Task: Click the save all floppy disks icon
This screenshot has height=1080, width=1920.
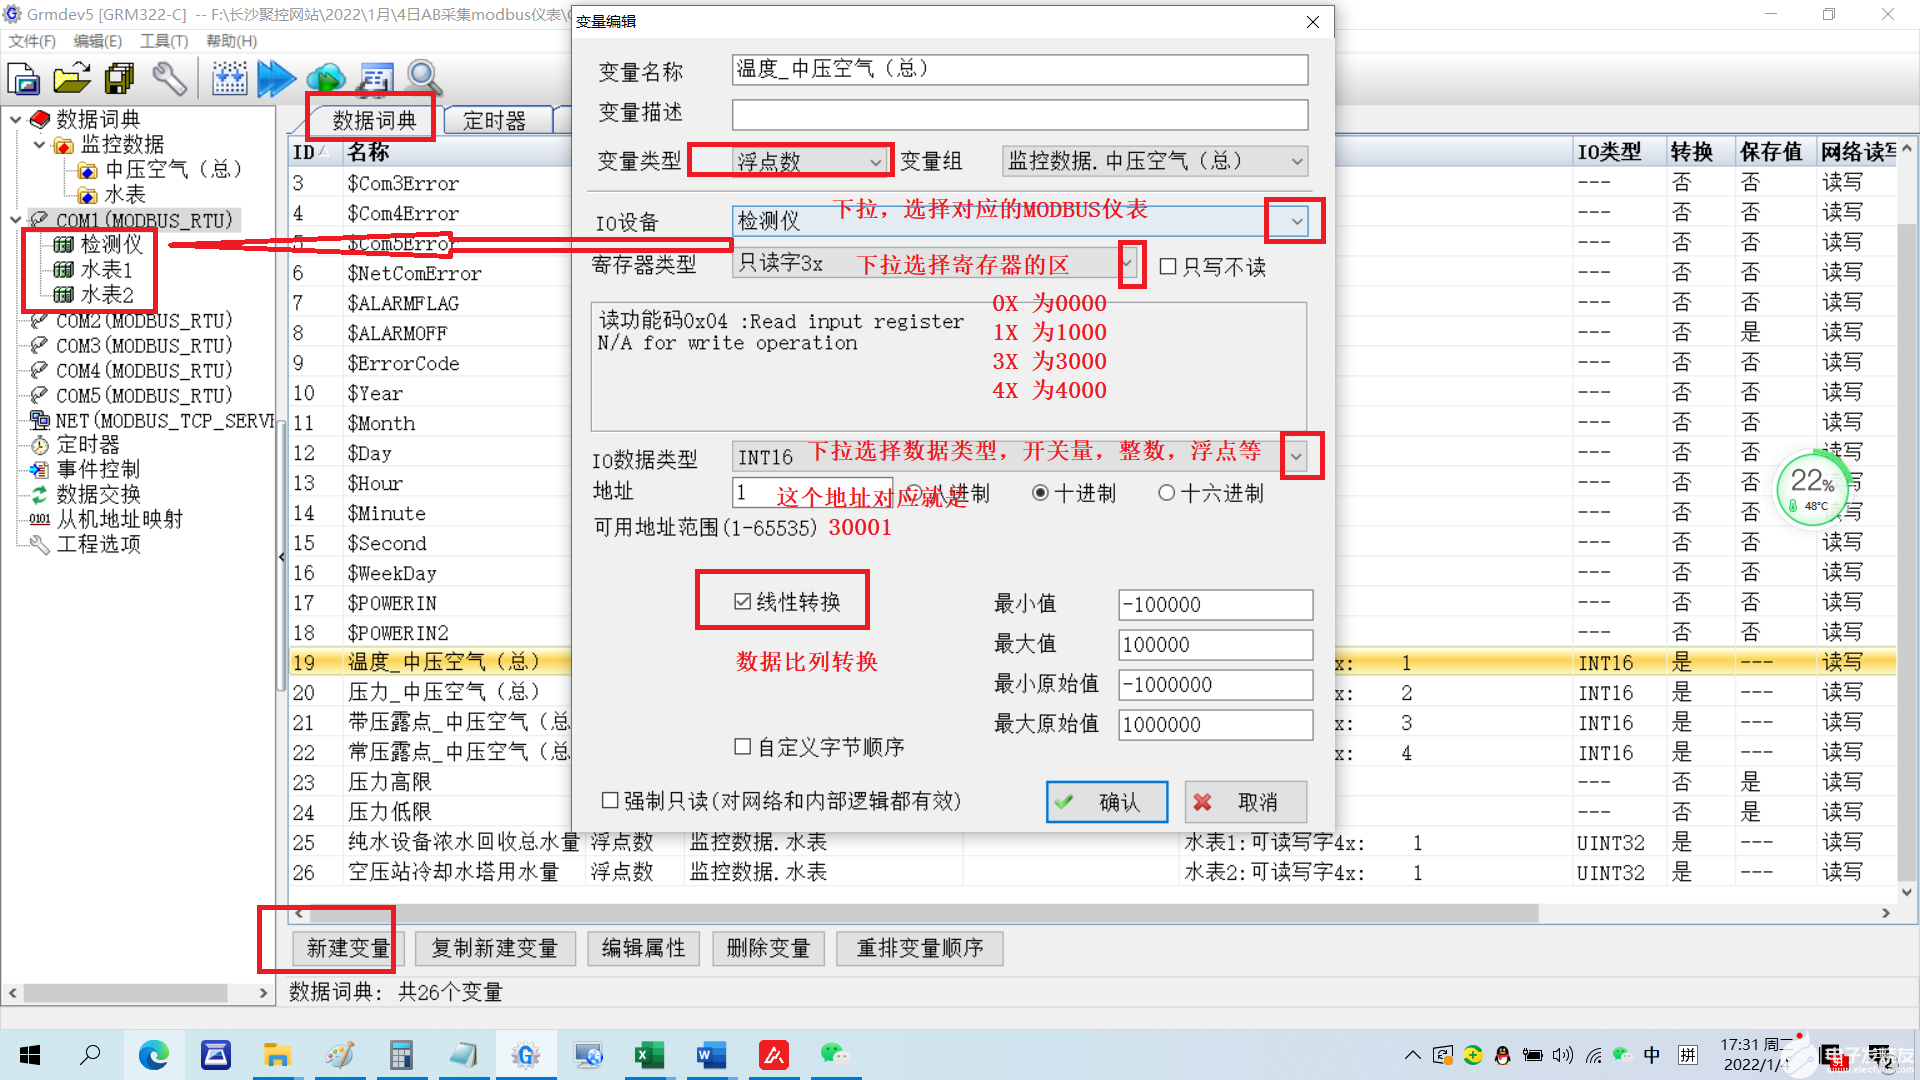Action: click(x=120, y=78)
